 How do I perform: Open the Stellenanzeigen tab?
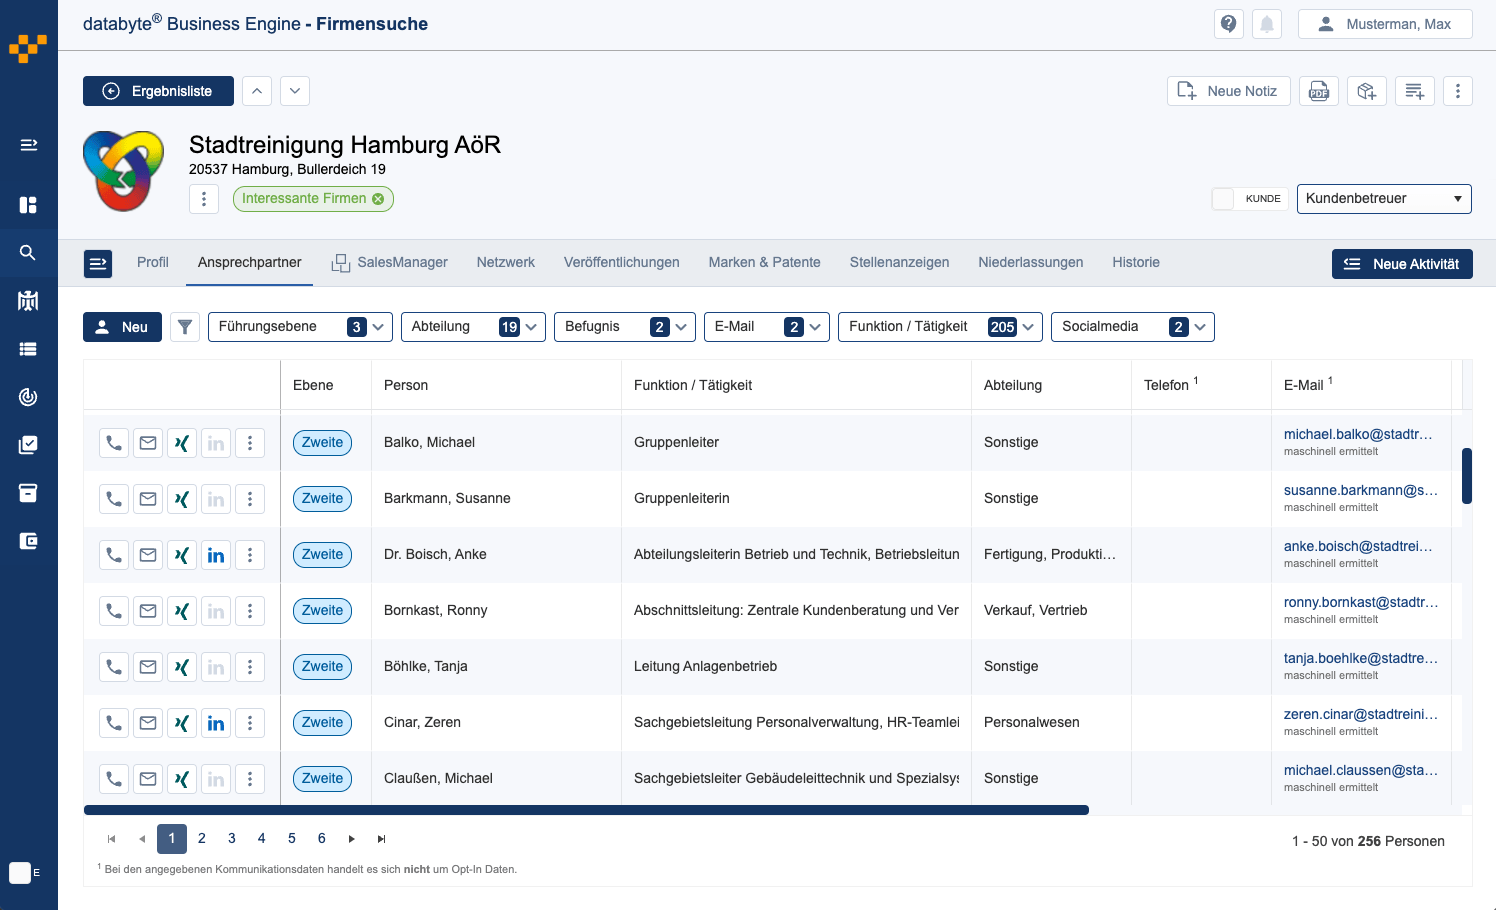(x=899, y=263)
